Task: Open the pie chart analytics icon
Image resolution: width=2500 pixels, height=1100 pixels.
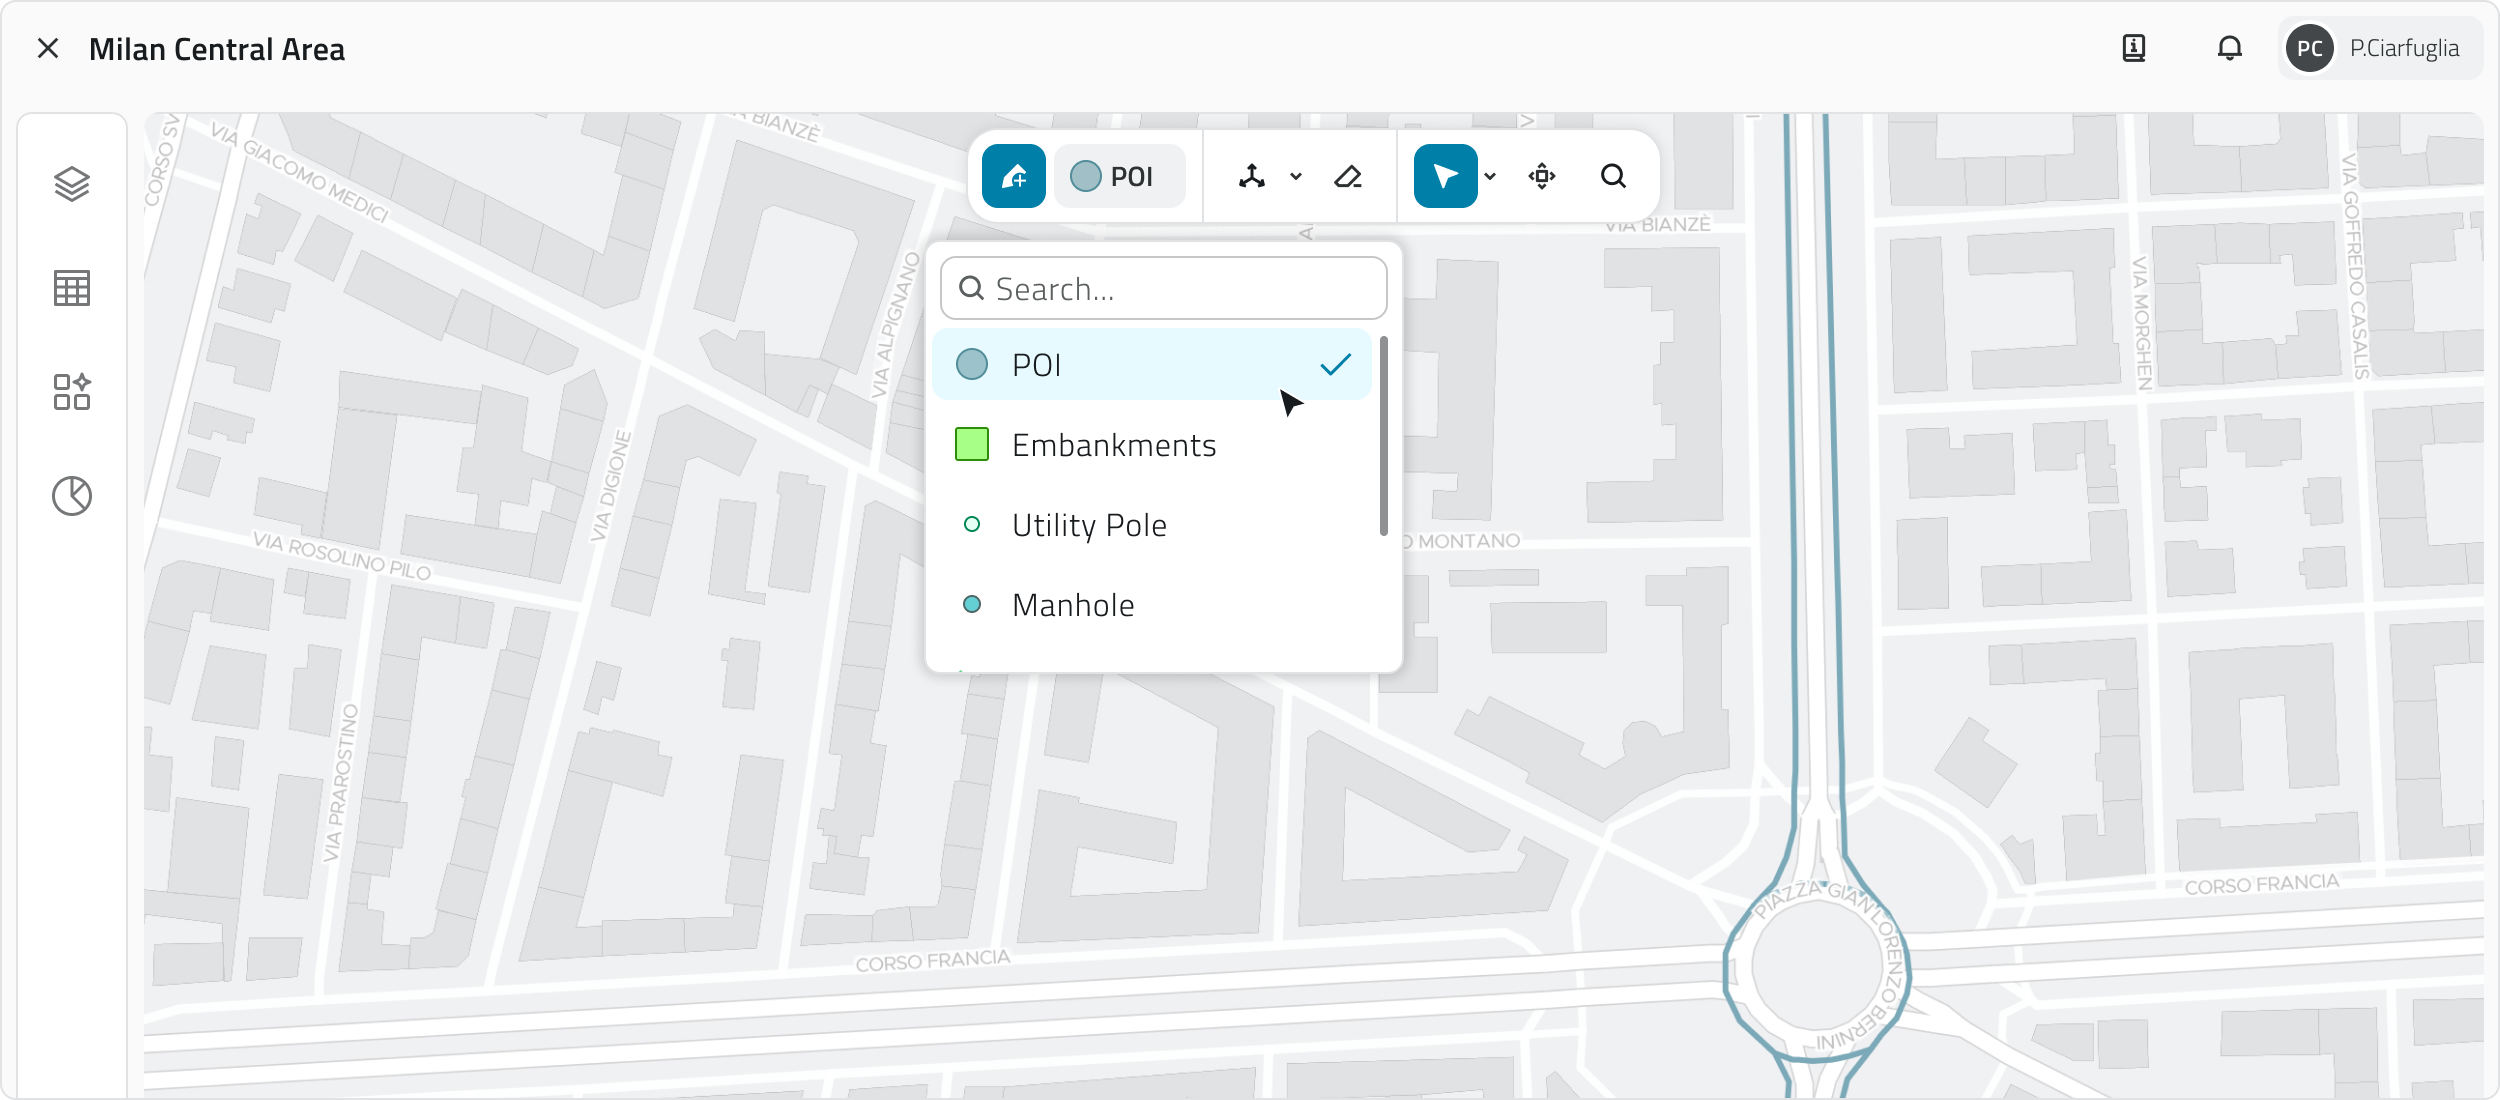Action: pos(72,496)
